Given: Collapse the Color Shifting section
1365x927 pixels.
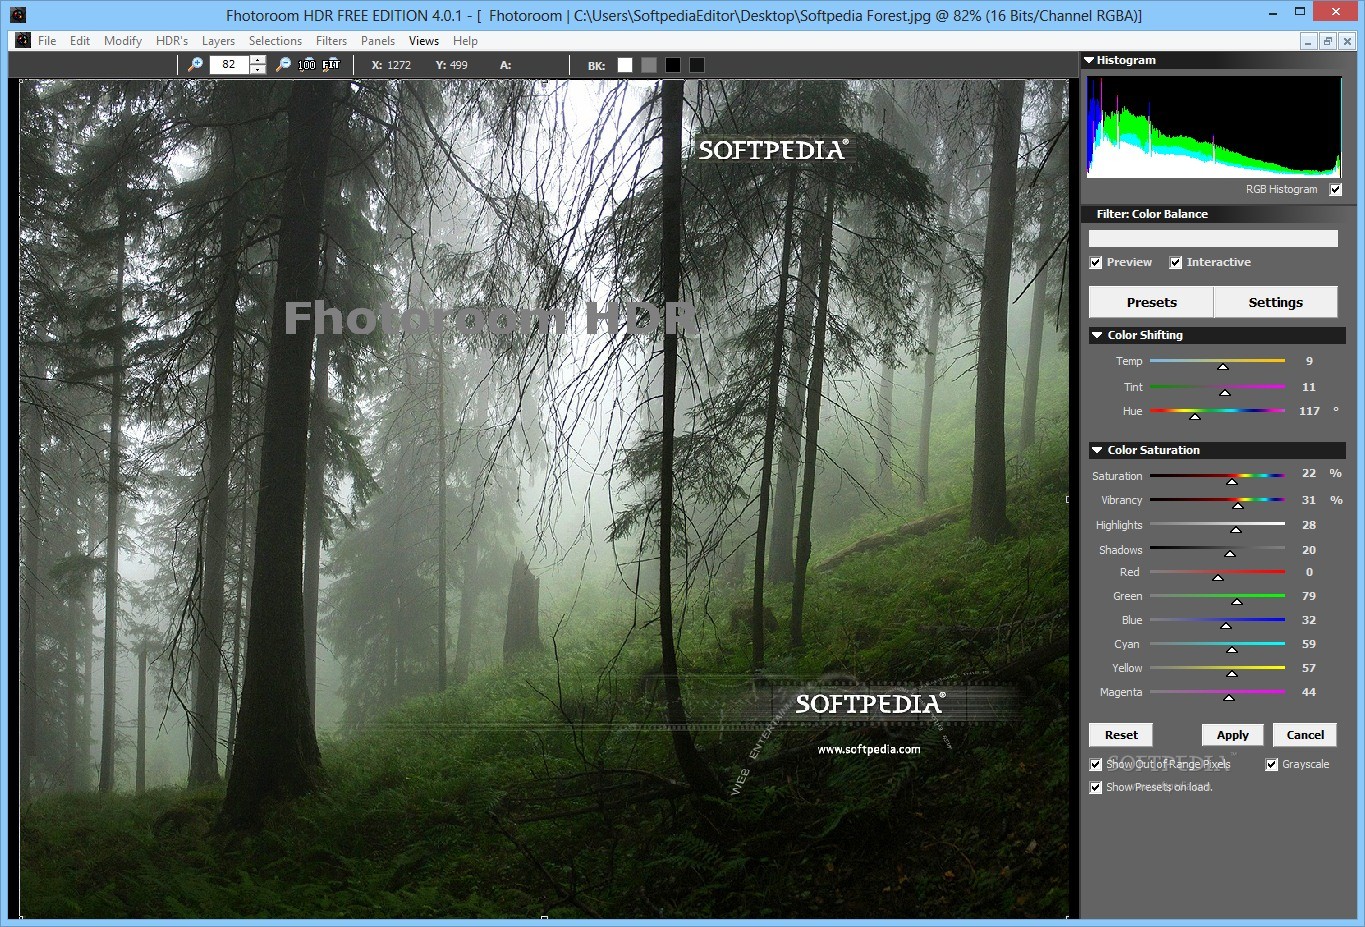Looking at the screenshot, I should point(1097,335).
